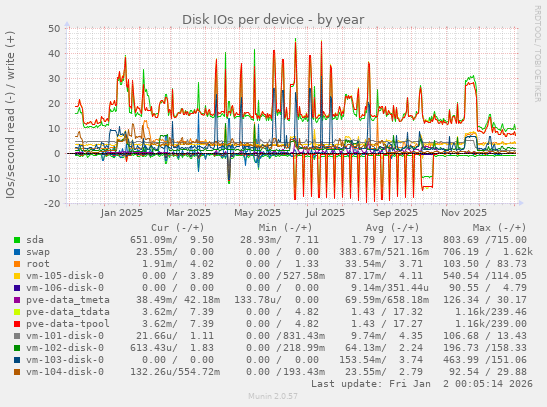Click the -20 y-axis tick label
The width and height of the screenshot is (547, 407).
coord(52,204)
